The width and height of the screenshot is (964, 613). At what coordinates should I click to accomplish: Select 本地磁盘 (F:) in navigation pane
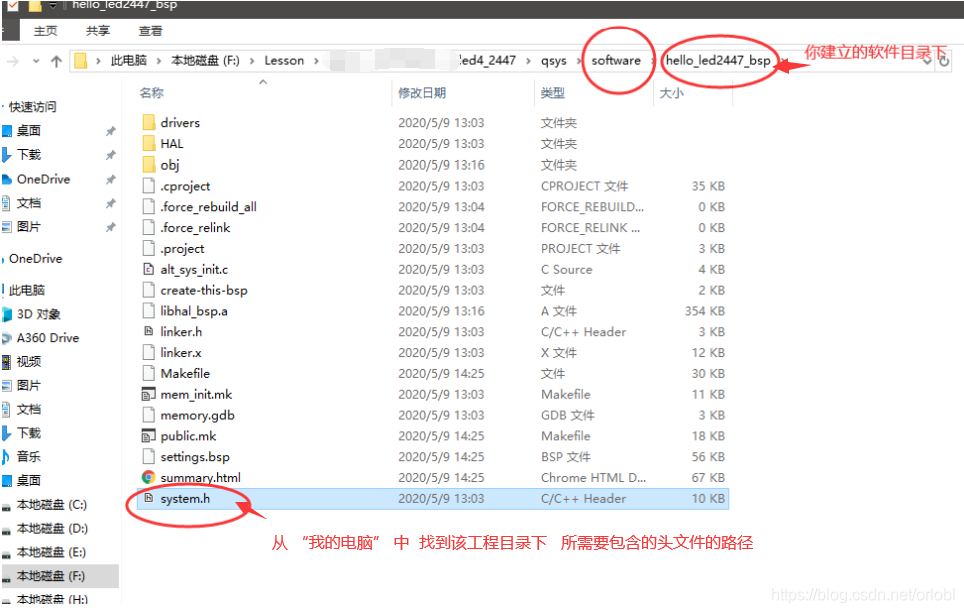tap(50, 576)
